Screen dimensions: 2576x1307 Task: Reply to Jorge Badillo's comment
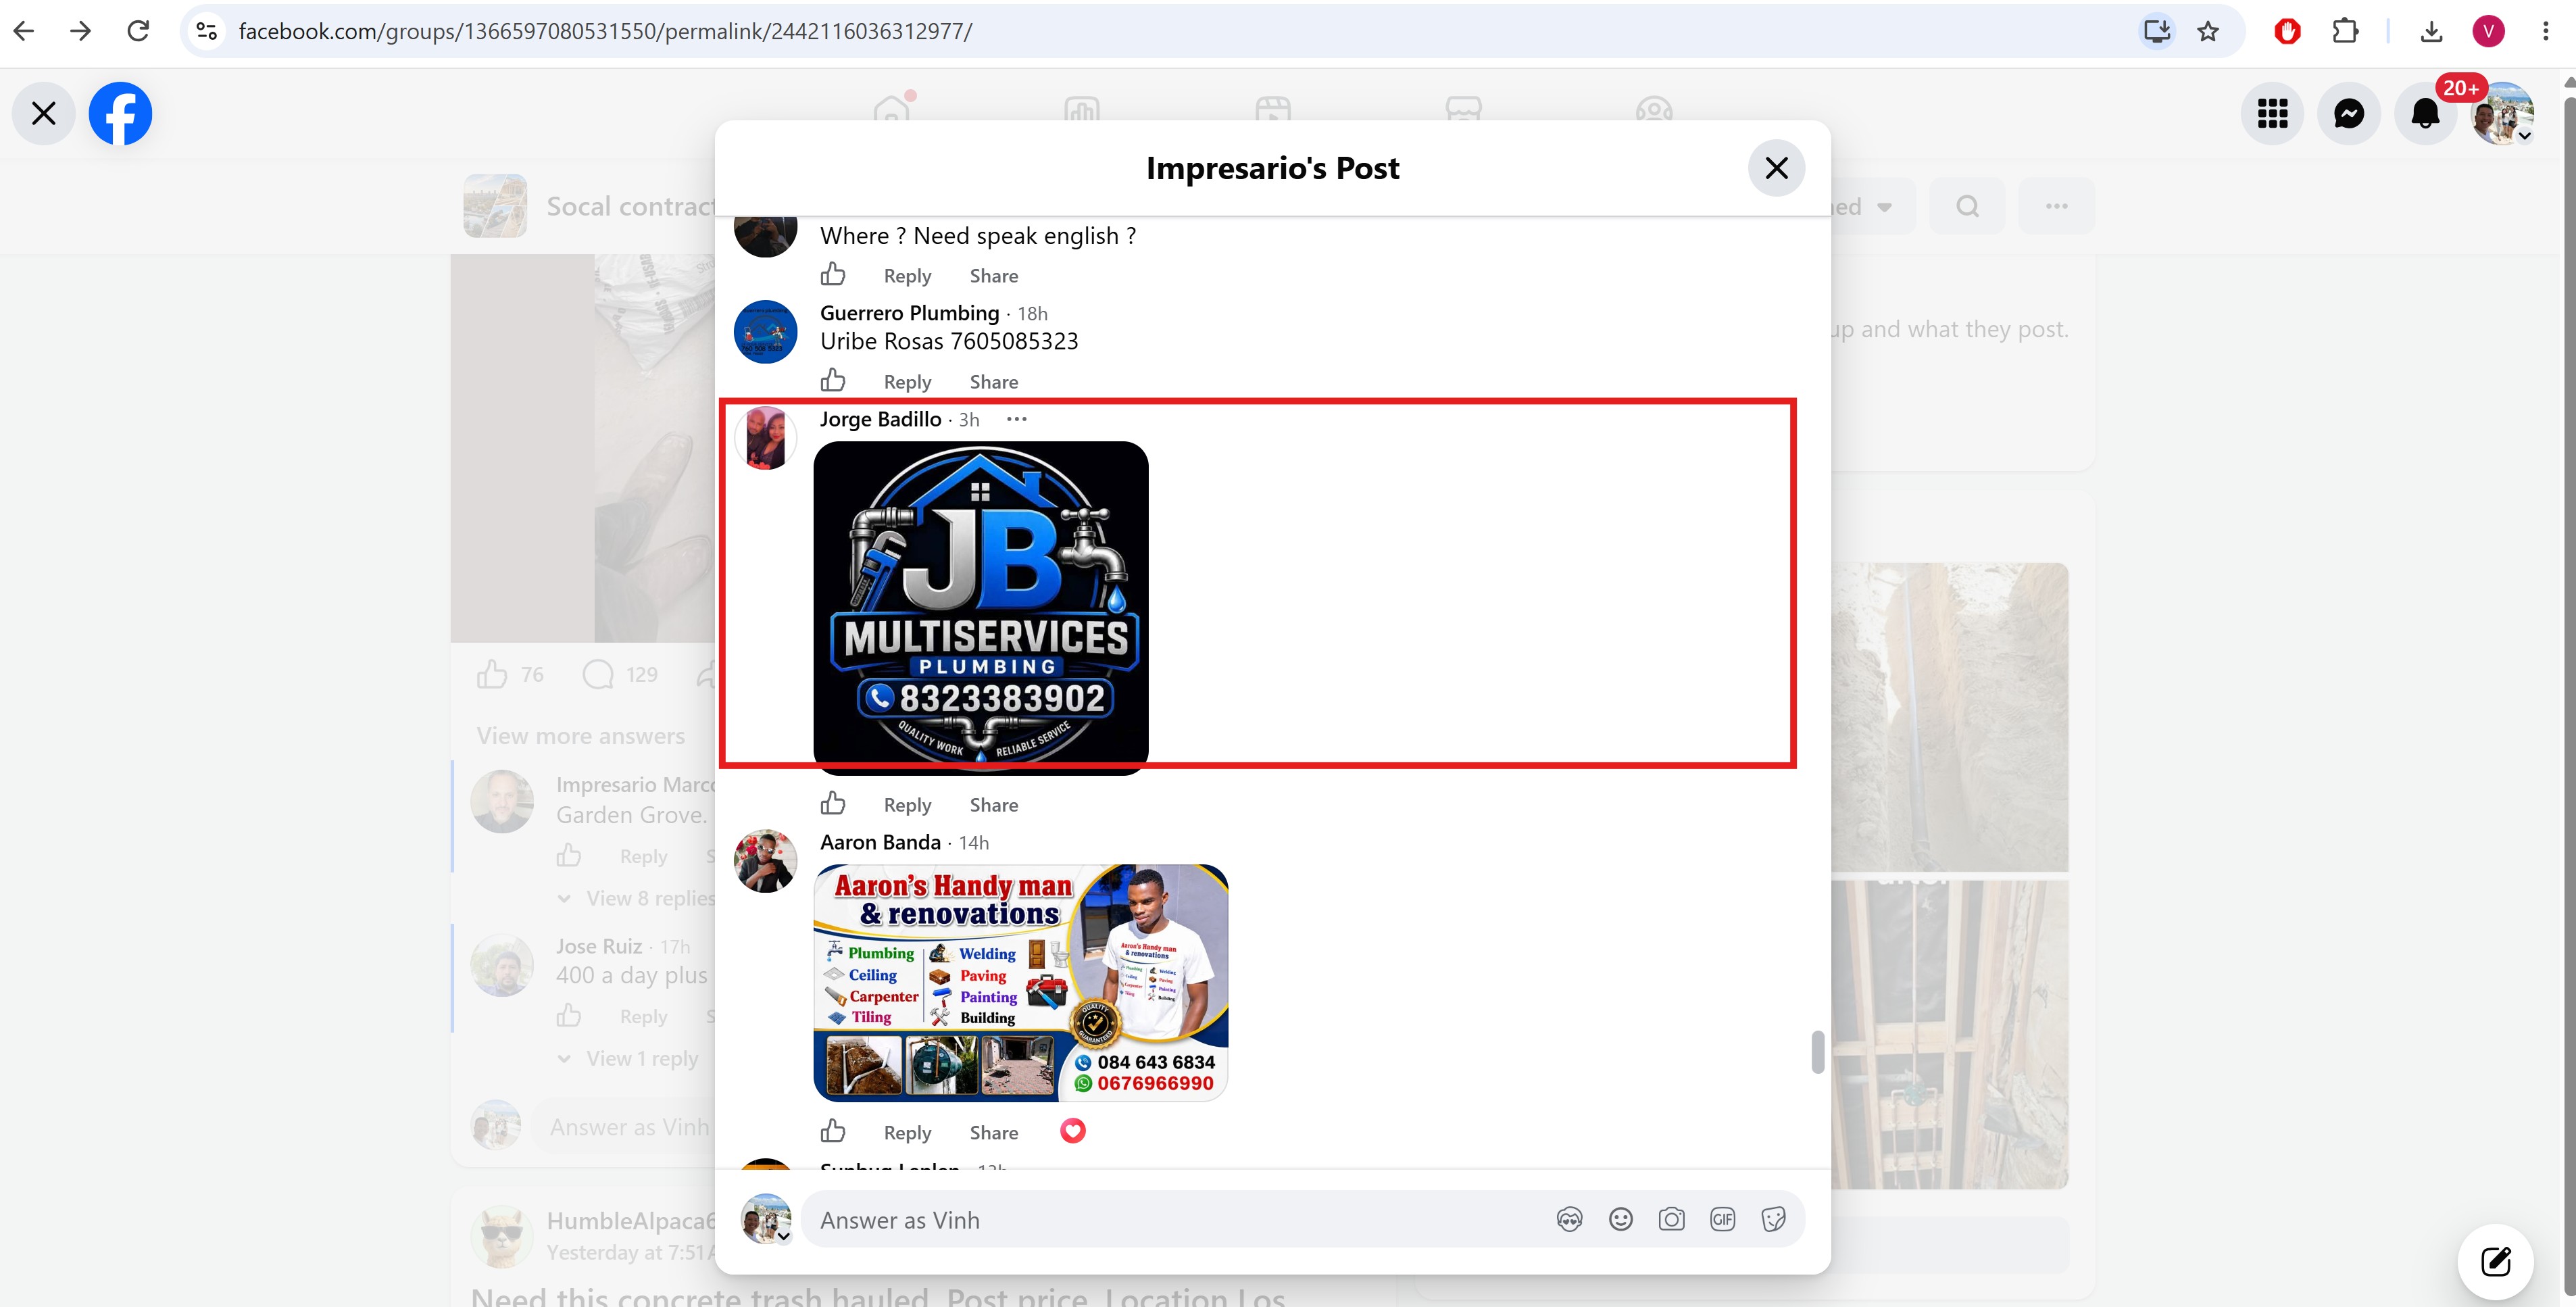pos(907,805)
